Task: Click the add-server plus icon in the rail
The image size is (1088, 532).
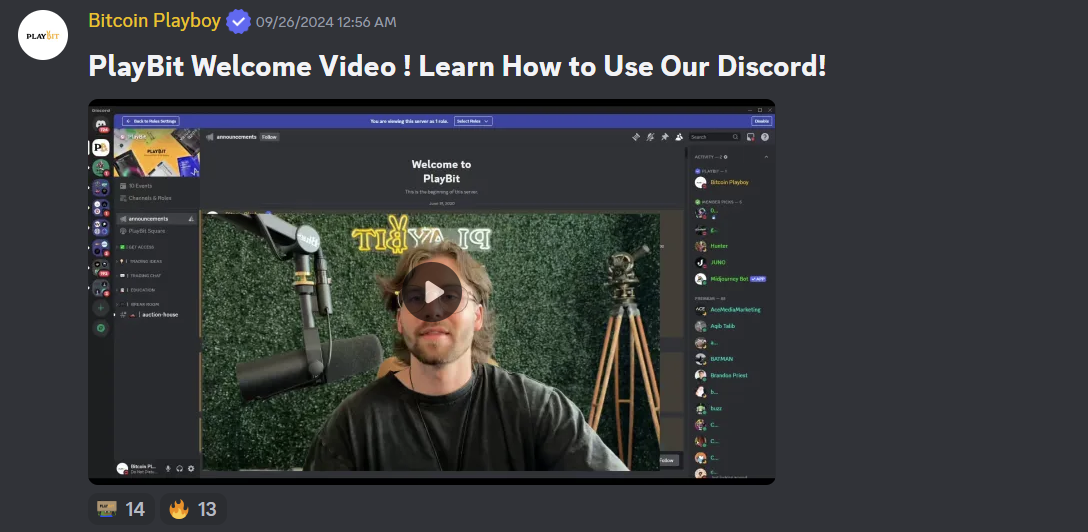Action: [101, 307]
